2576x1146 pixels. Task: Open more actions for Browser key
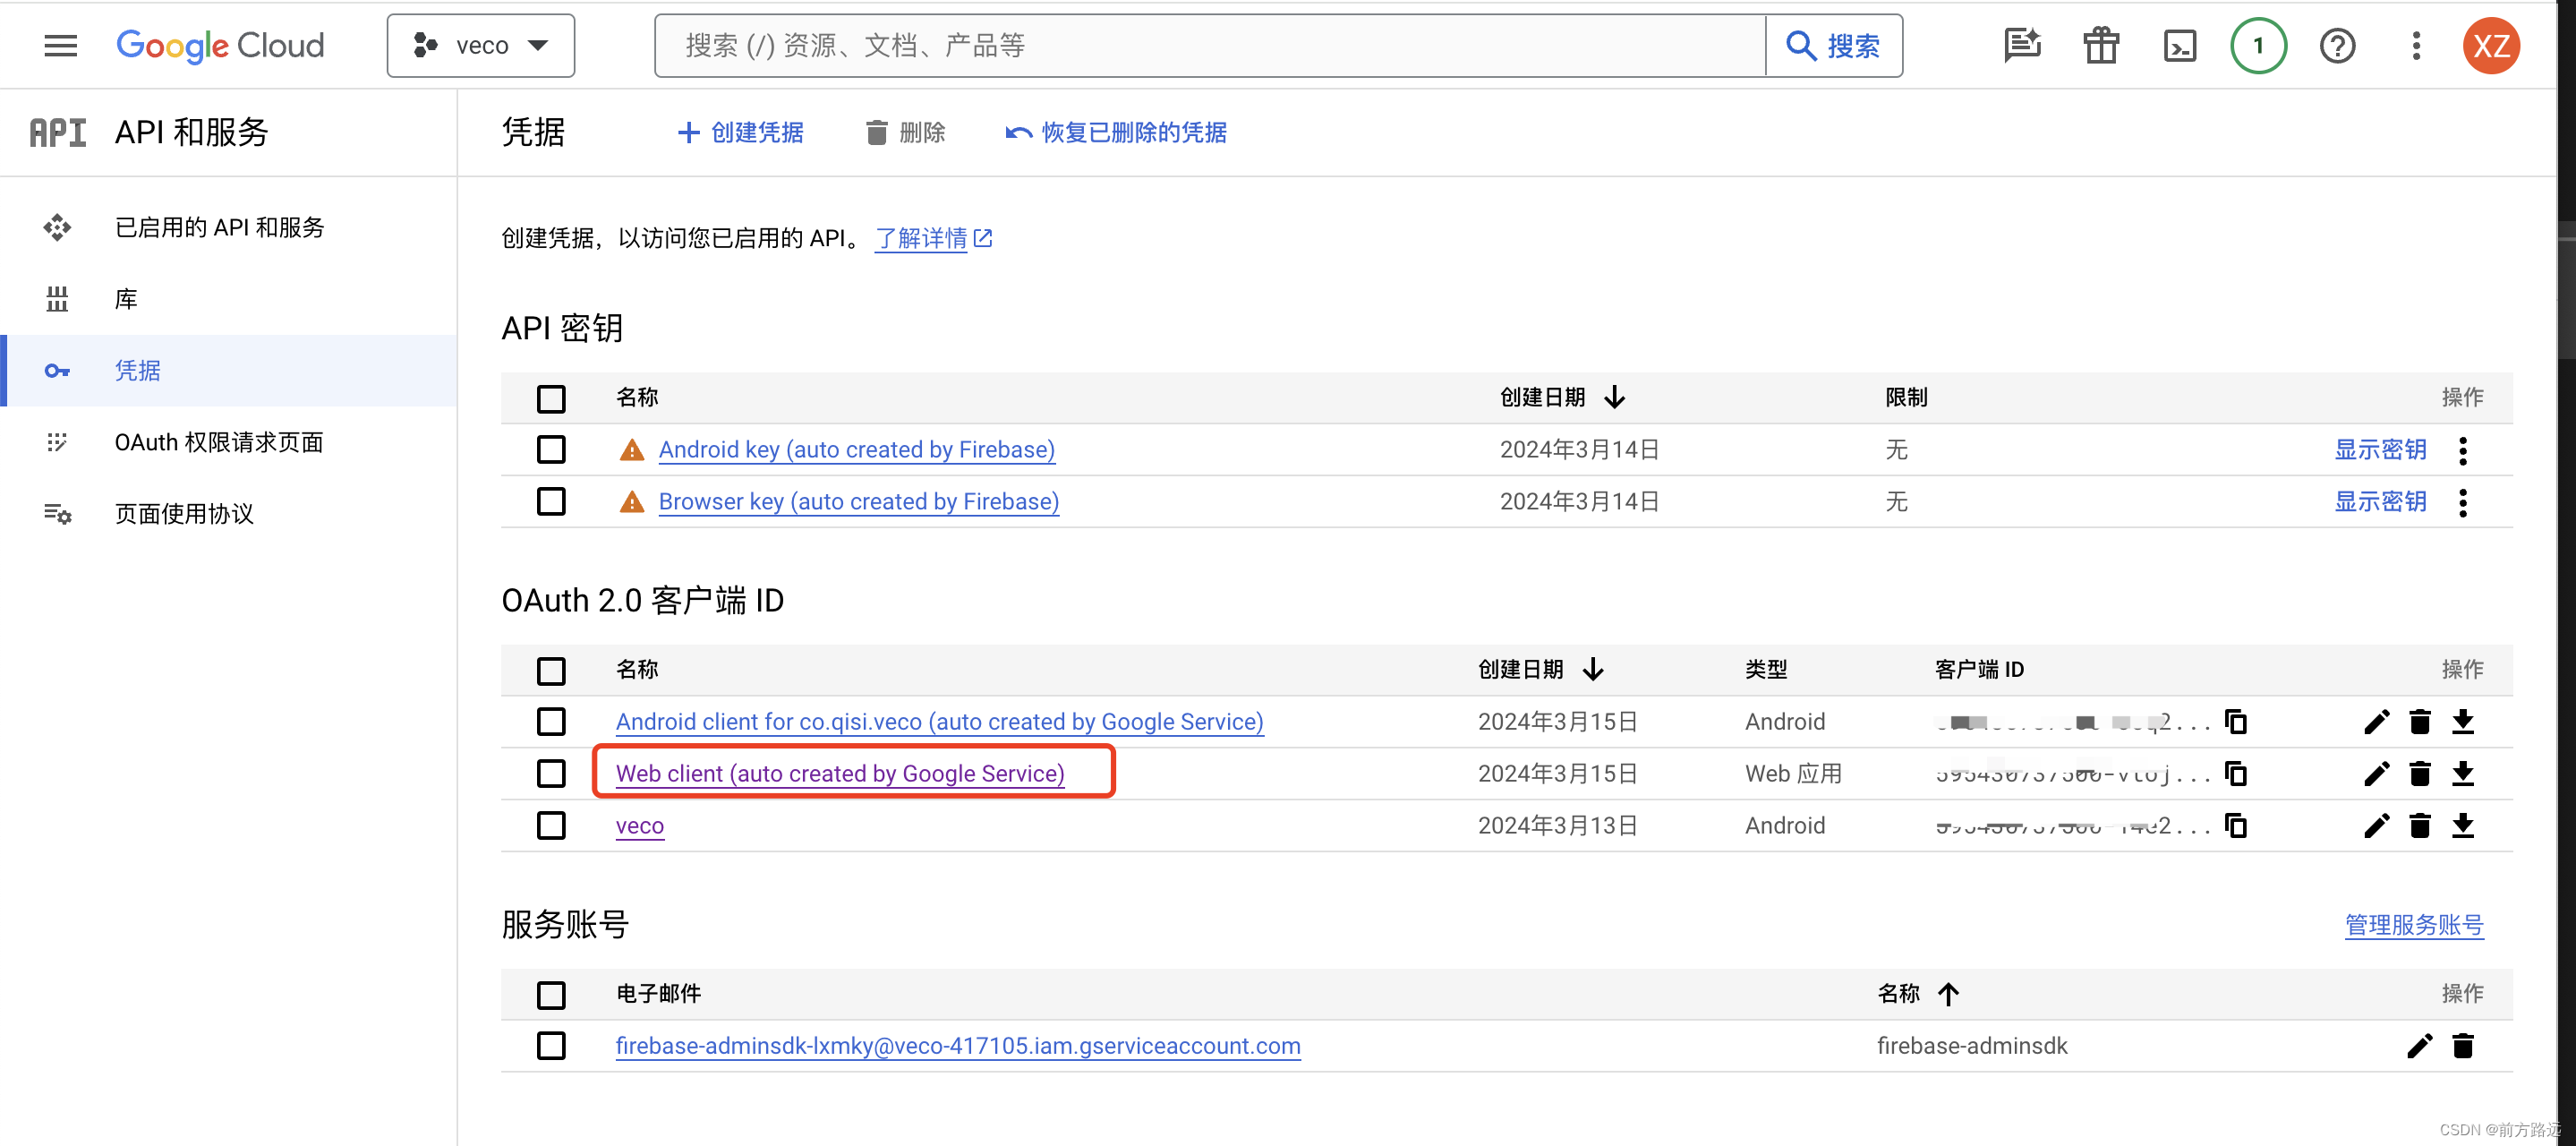(2462, 501)
